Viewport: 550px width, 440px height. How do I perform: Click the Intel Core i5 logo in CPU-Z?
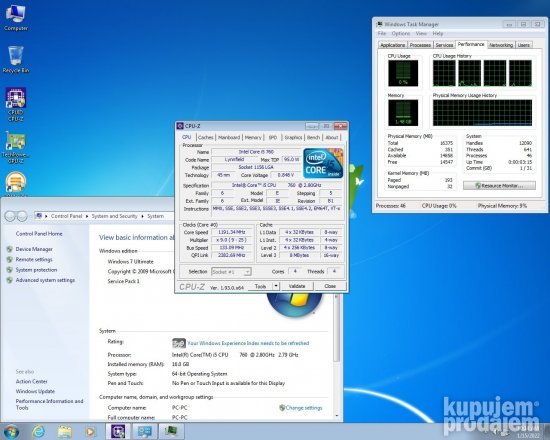tap(323, 163)
